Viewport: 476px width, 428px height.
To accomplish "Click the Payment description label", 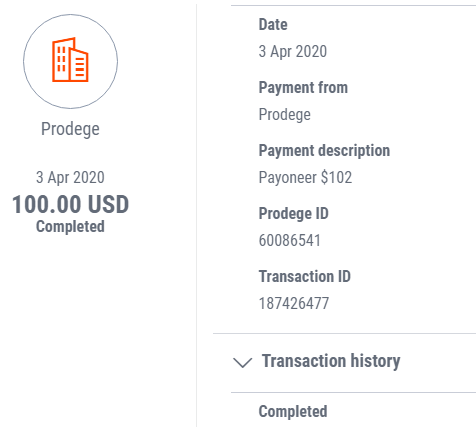I will click(324, 151).
